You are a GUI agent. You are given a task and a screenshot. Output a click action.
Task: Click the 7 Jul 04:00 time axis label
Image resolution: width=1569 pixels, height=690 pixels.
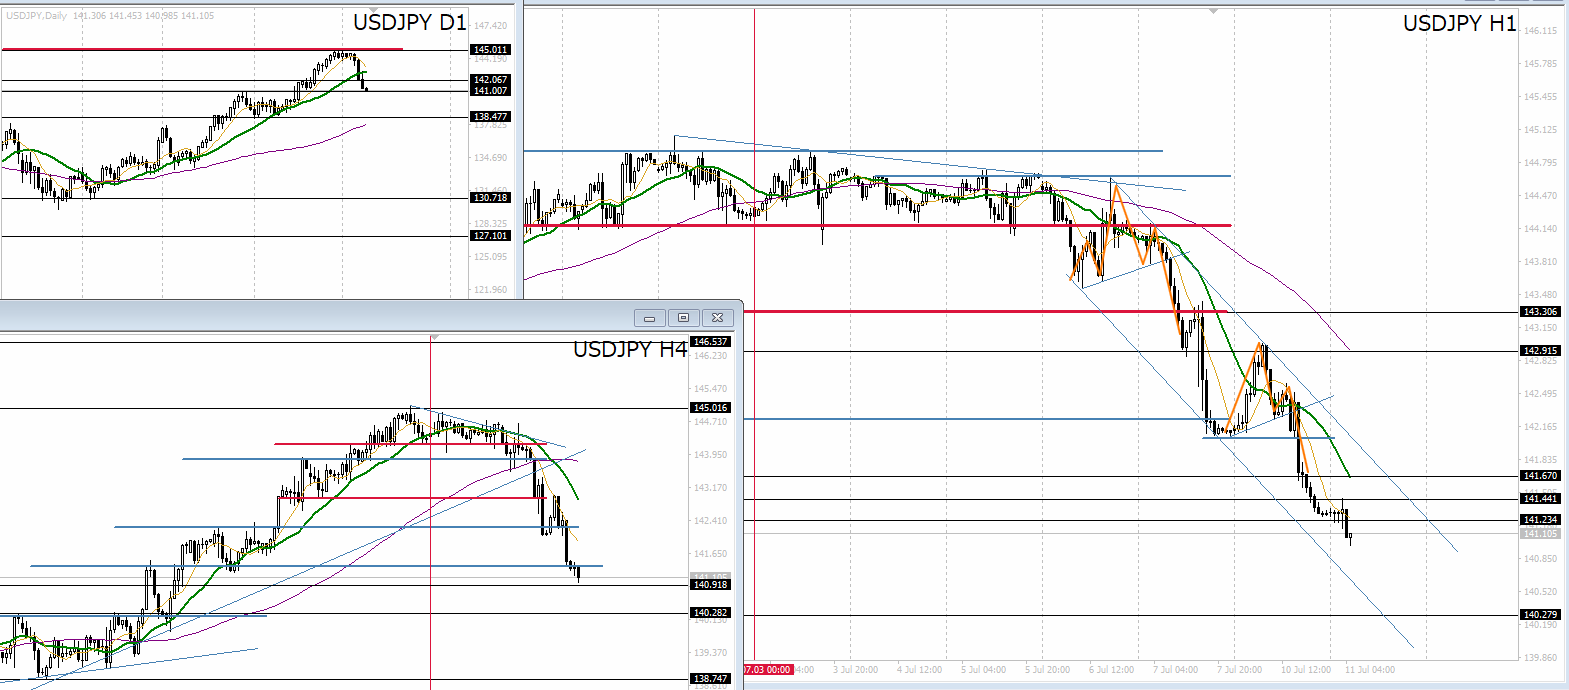[1175, 669]
